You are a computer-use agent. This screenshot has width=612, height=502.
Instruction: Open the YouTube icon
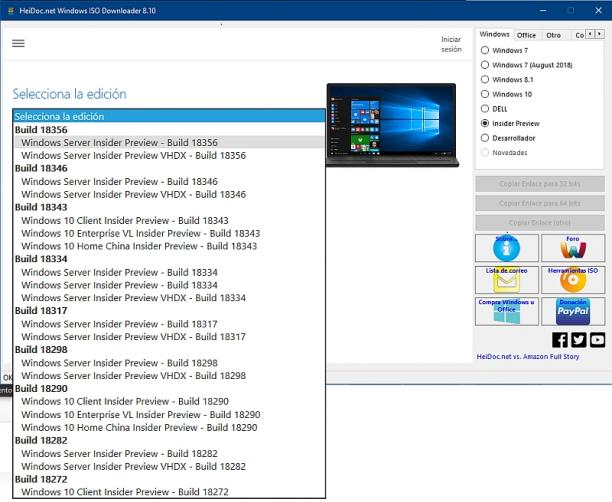tap(597, 340)
